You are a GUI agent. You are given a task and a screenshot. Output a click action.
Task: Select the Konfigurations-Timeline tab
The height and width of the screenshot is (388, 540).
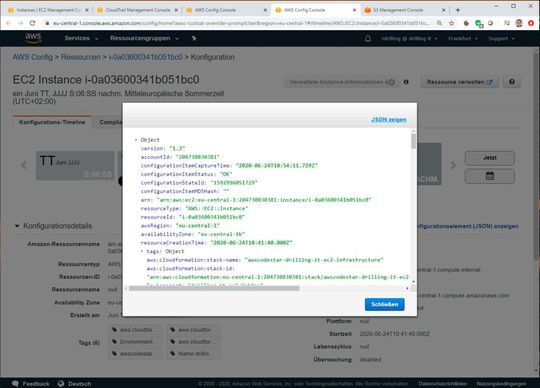click(52, 122)
